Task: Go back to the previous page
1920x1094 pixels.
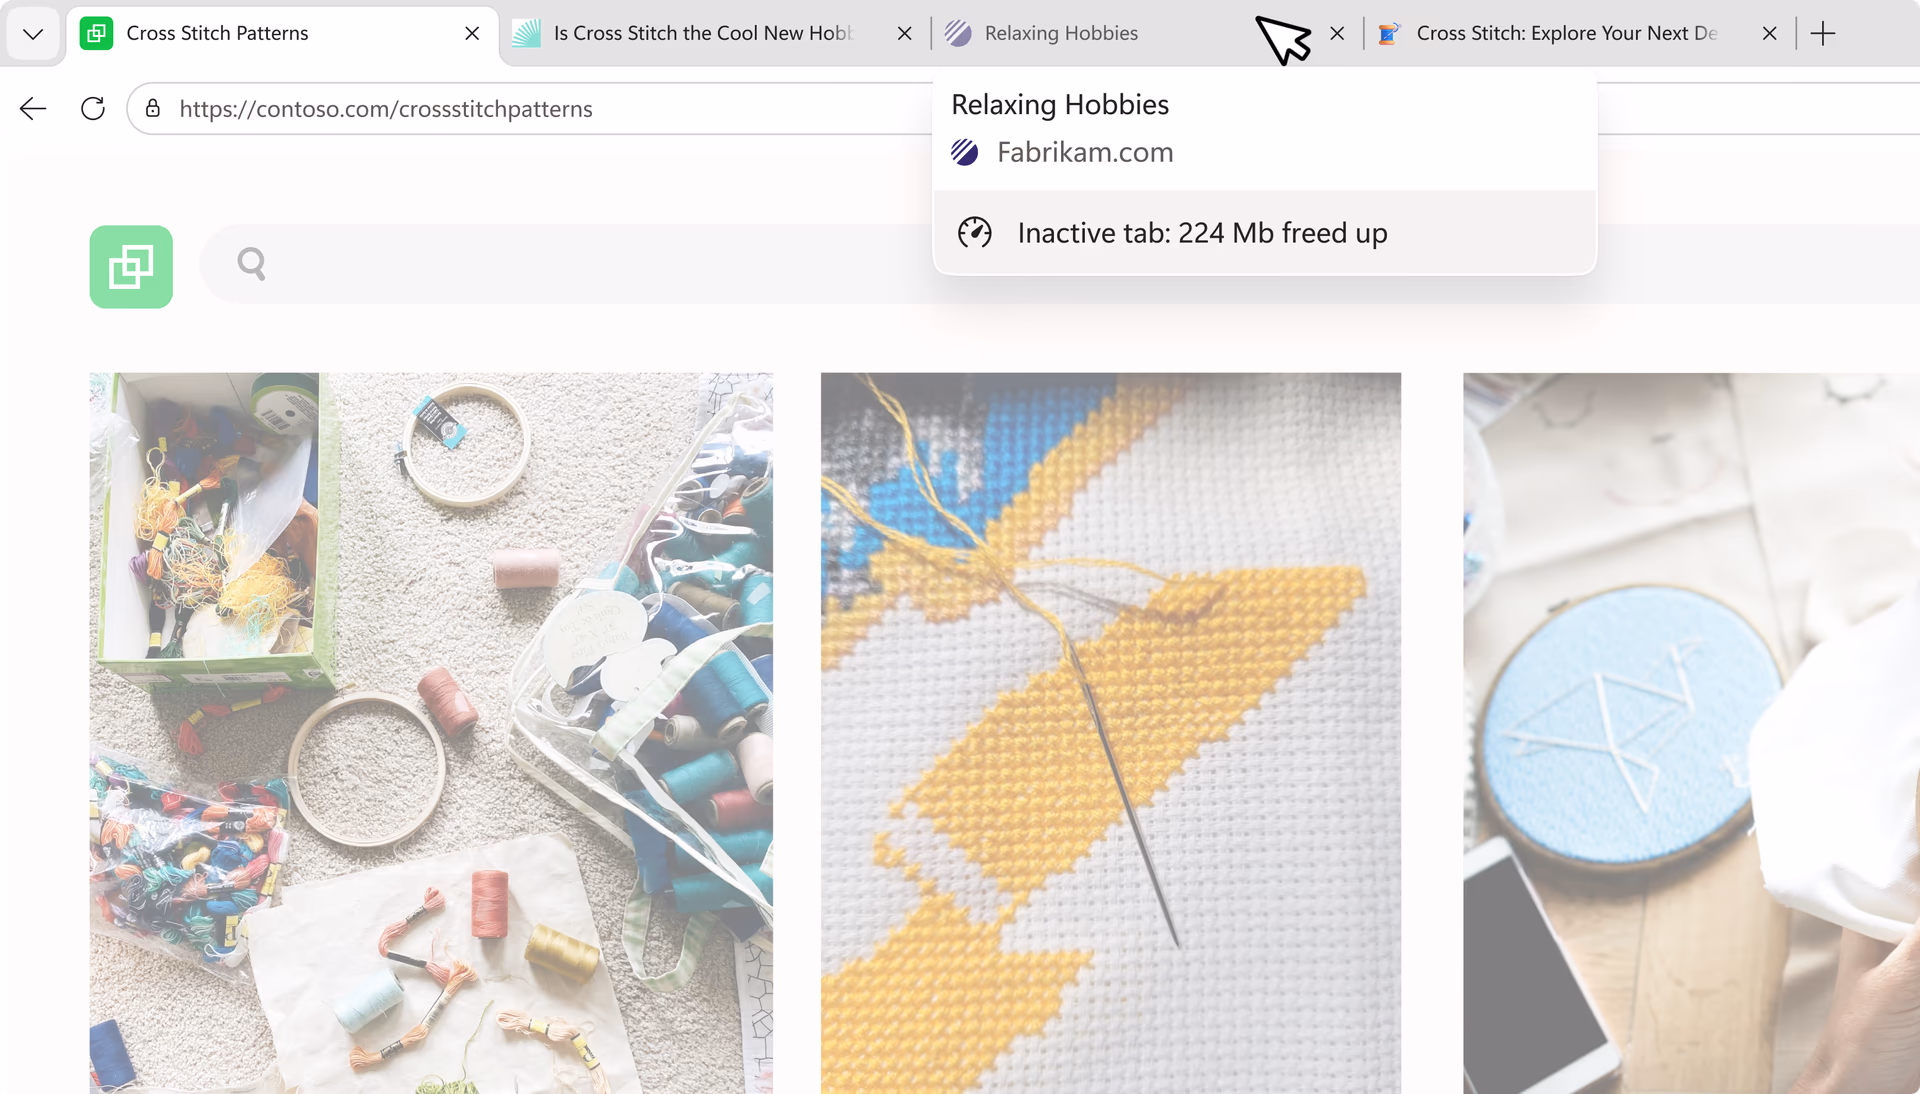Action: coord(33,108)
